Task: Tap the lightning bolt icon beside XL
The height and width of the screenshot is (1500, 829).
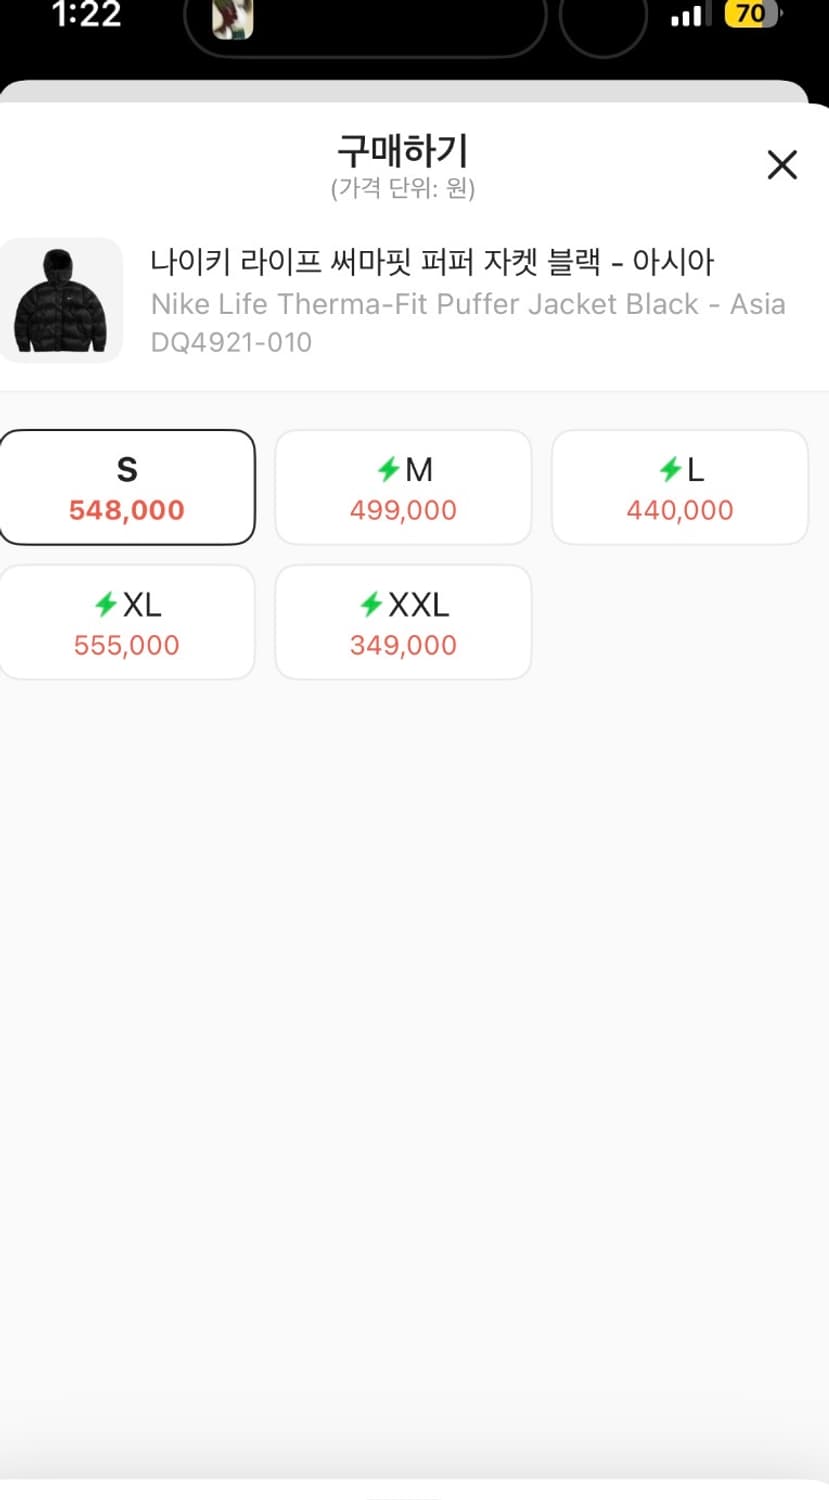Action: (x=106, y=604)
